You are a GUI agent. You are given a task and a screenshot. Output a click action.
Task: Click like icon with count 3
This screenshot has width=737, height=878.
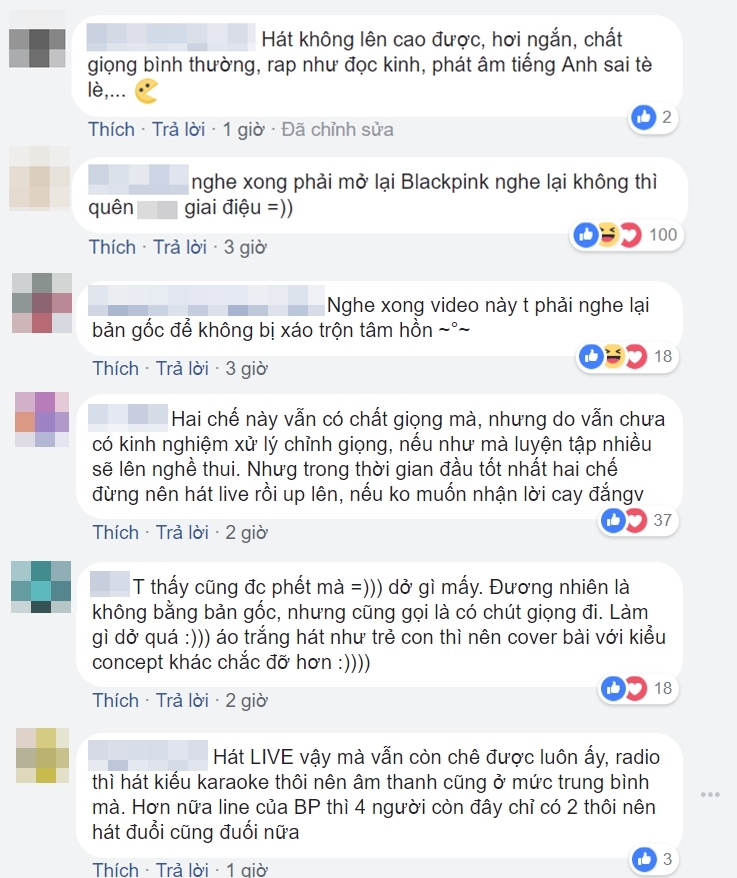[x=644, y=858]
